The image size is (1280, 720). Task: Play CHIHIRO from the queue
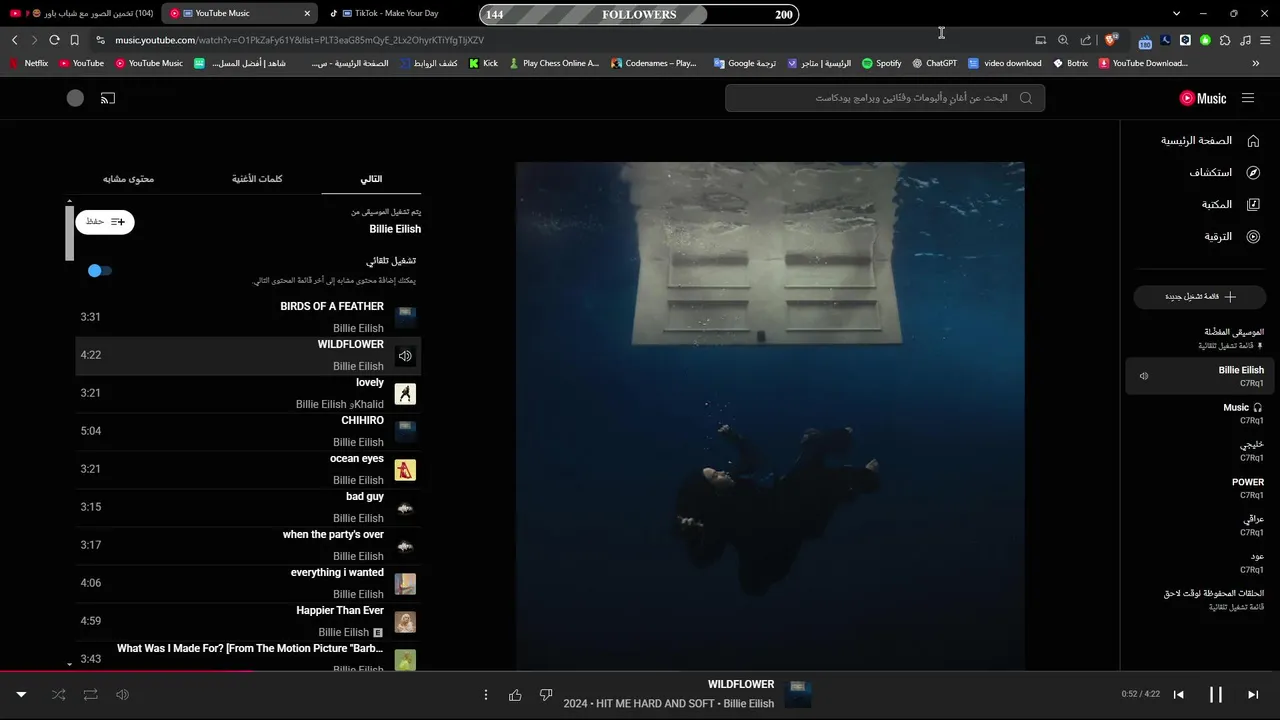pyautogui.click(x=248, y=431)
